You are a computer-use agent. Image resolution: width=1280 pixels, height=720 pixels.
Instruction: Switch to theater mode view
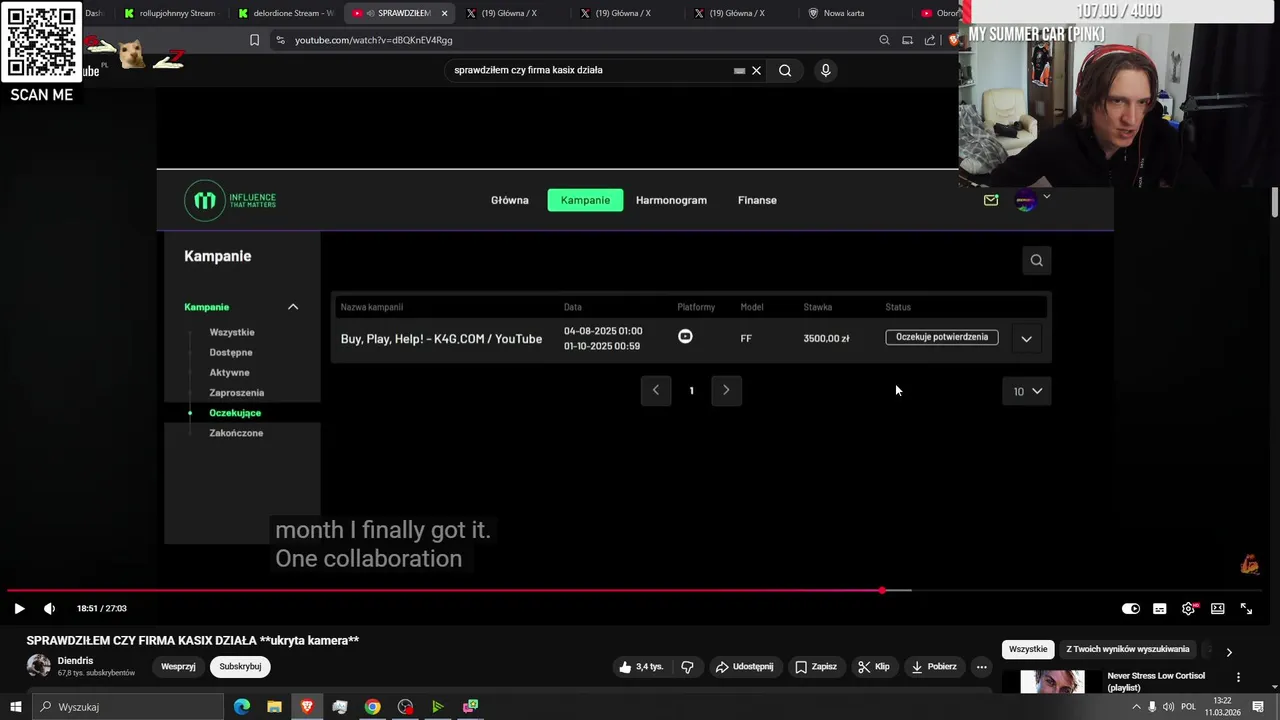pos(1217,608)
